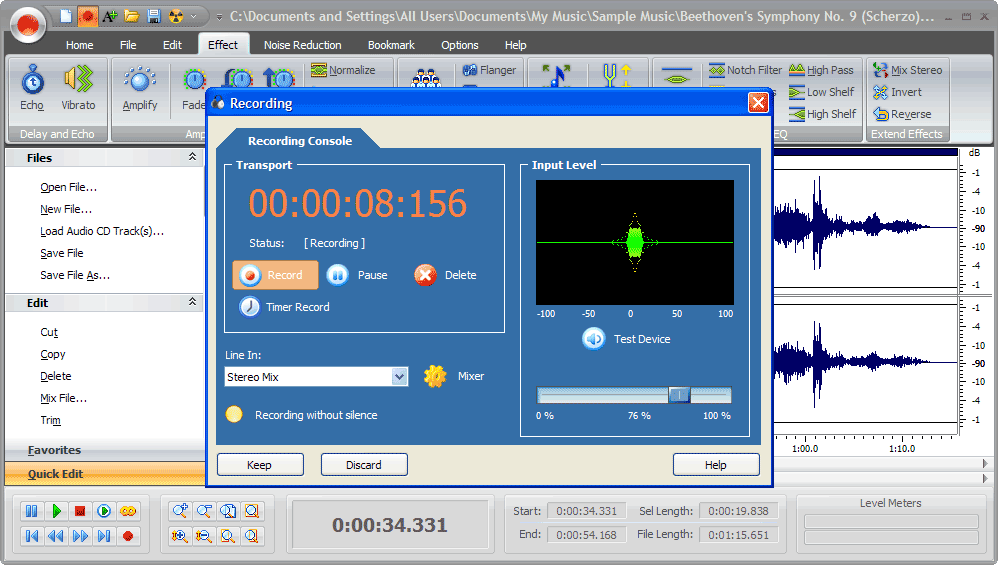This screenshot has width=998, height=565.
Task: Click the Start time field
Action: 586,511
